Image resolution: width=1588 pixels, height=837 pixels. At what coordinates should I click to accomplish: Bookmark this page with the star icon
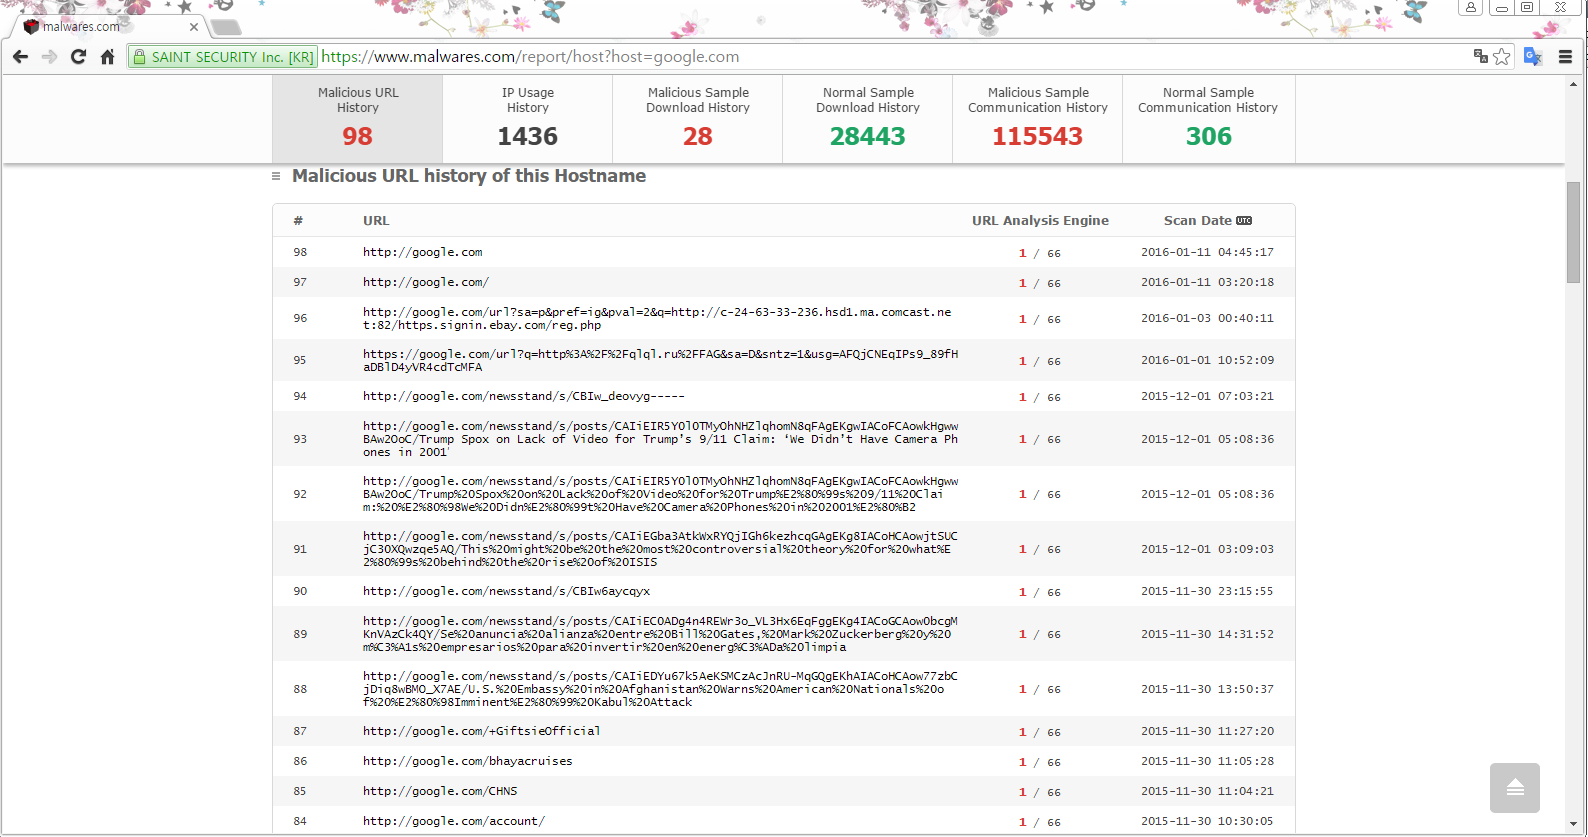[x=1501, y=57]
